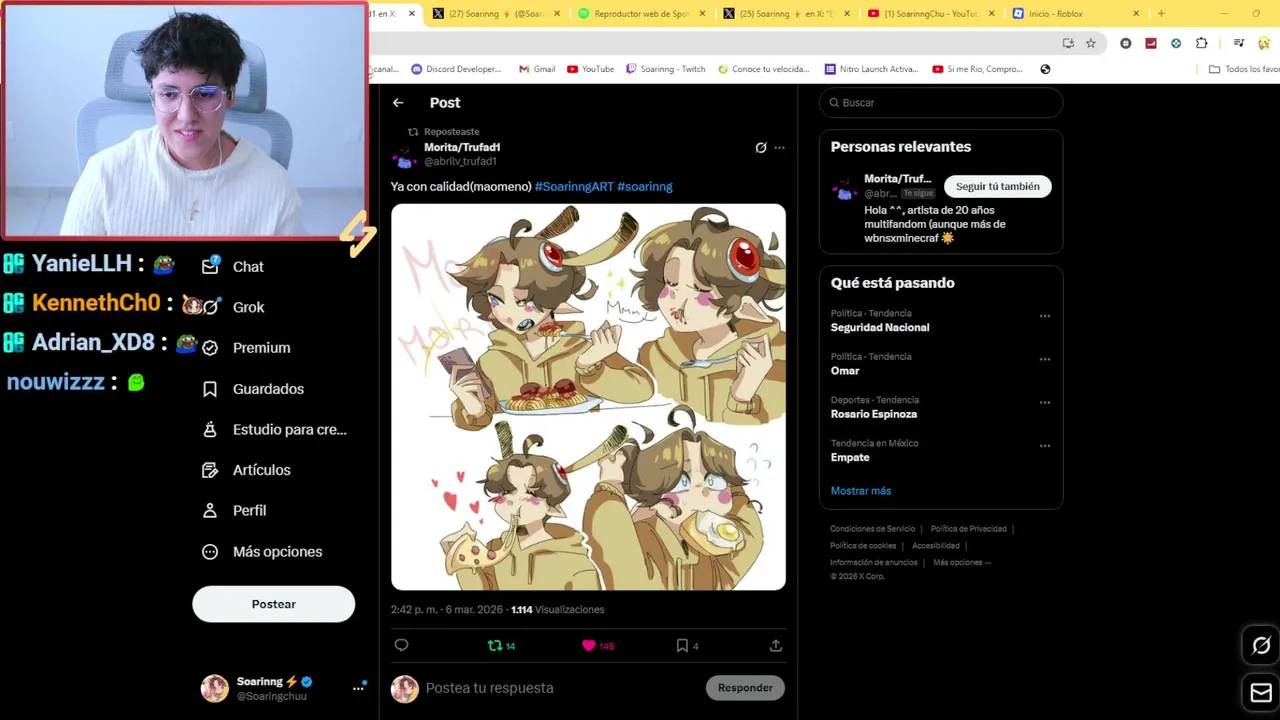Click Mostrar más under trends

coord(861,491)
